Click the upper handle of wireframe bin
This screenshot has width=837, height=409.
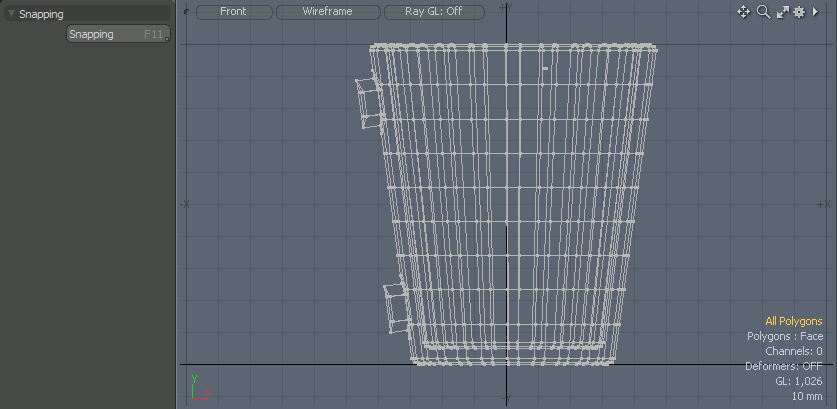tap(368, 102)
